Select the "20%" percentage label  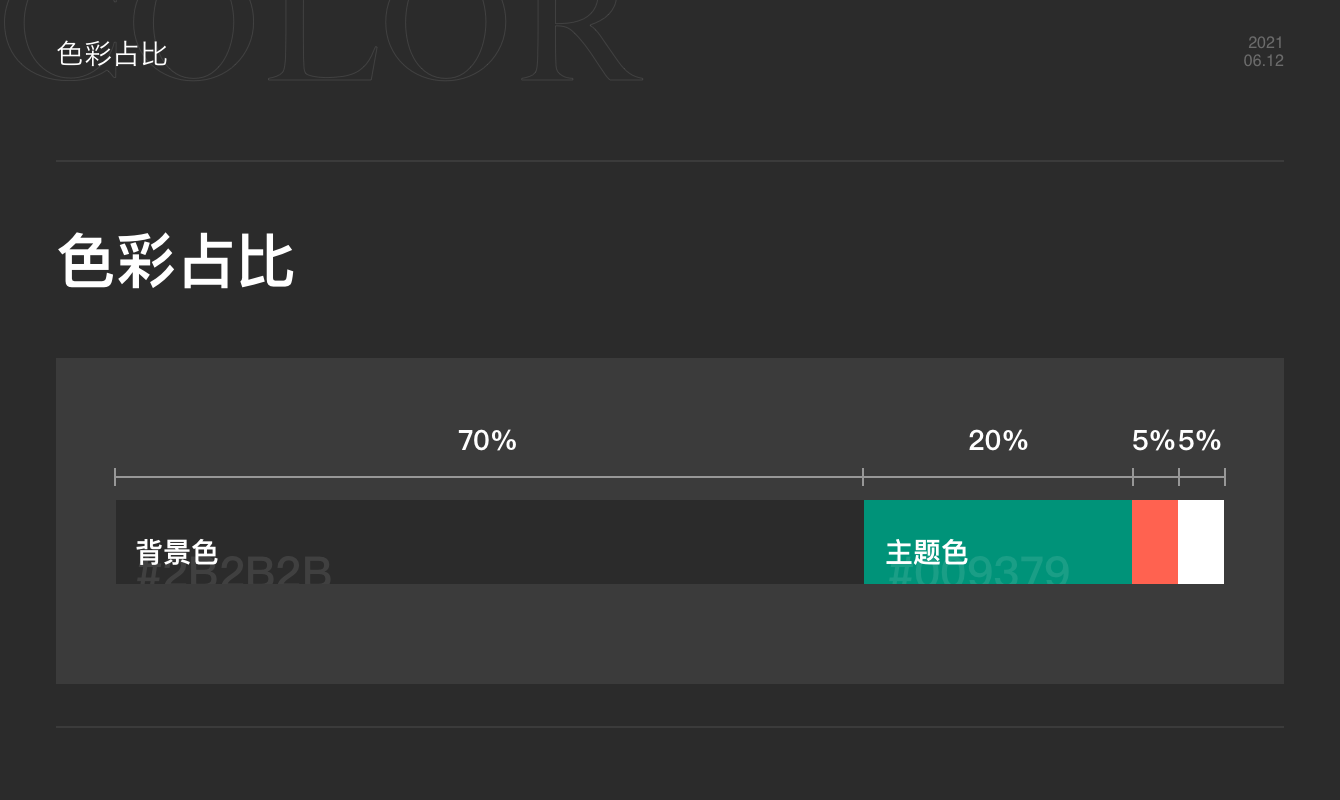(998, 440)
